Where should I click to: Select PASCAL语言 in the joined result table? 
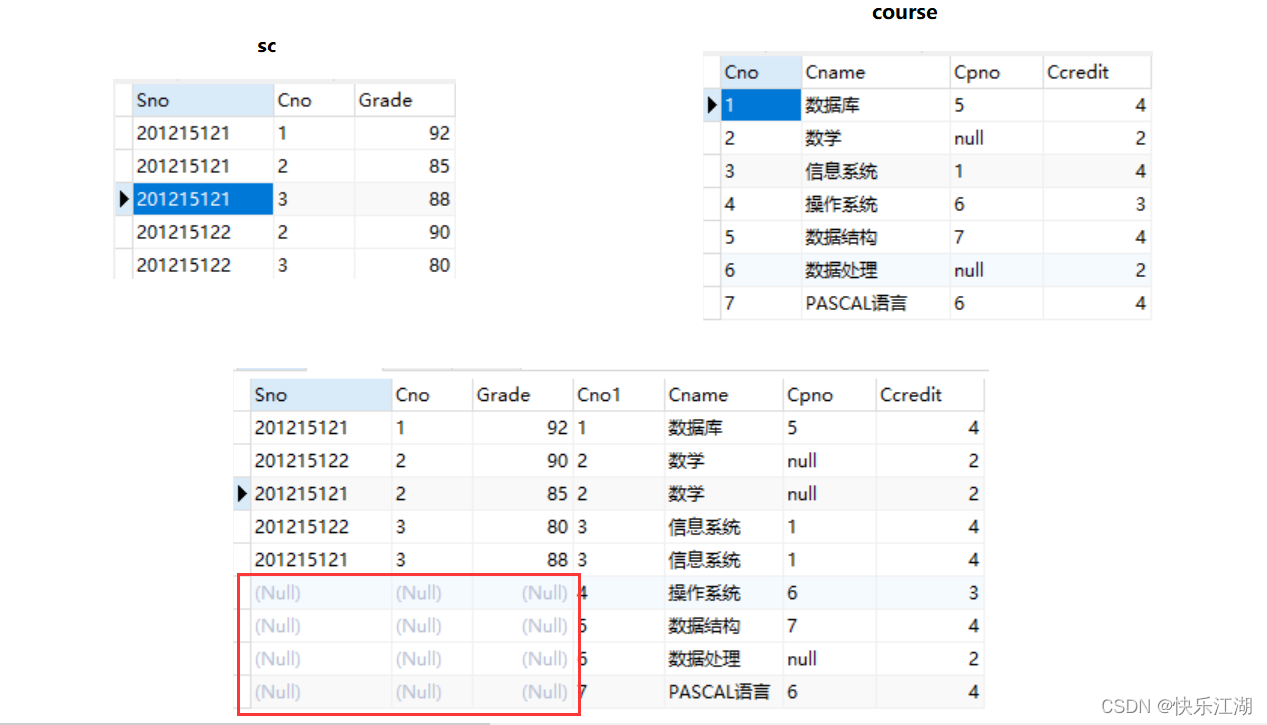[x=723, y=692]
